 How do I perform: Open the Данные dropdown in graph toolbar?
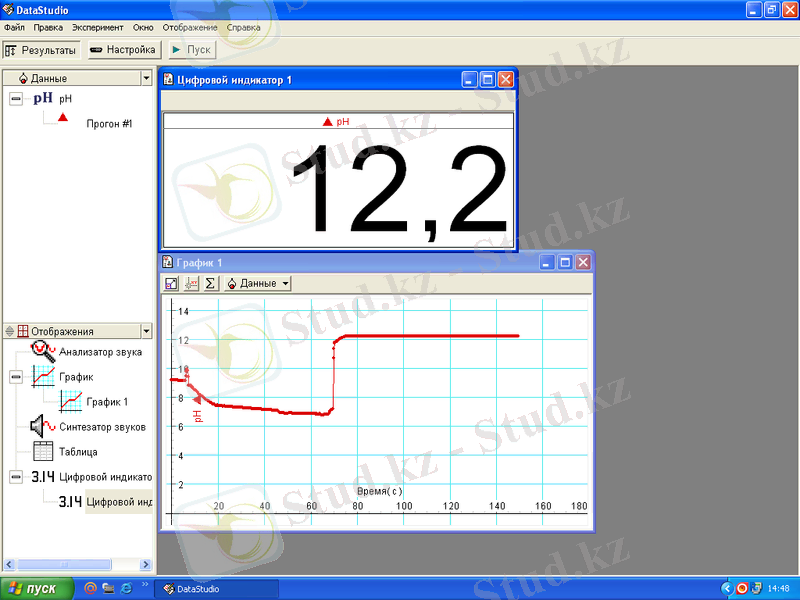coord(257,284)
